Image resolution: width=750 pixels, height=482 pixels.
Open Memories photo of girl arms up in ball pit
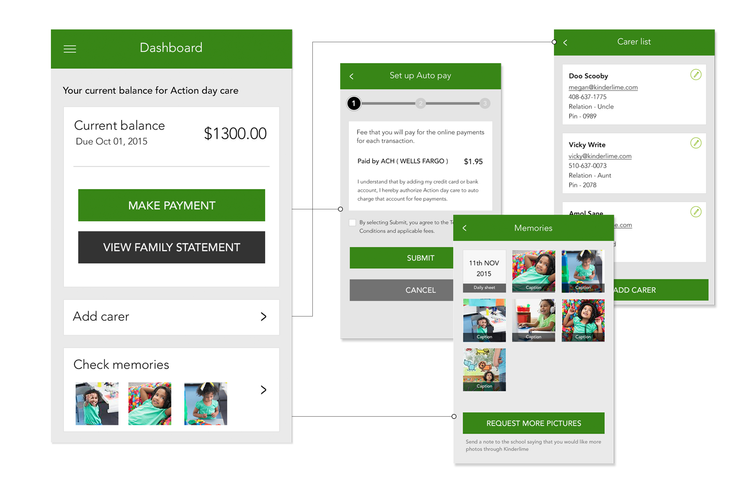tap(583, 320)
